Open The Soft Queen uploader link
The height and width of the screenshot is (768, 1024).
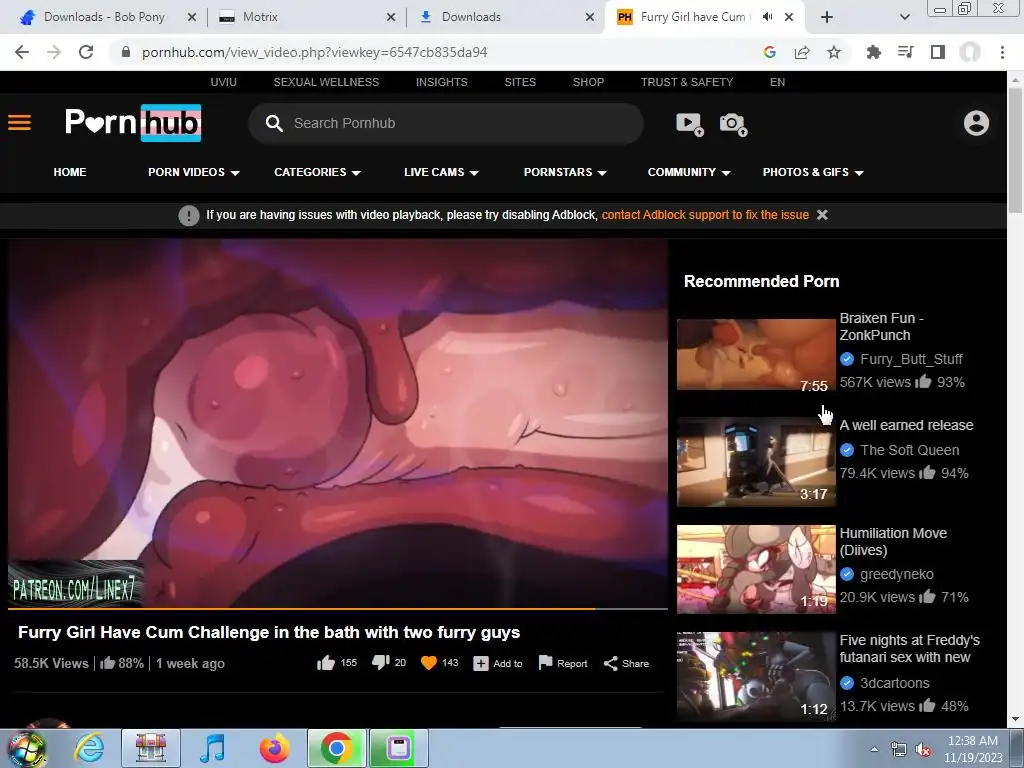coord(910,450)
